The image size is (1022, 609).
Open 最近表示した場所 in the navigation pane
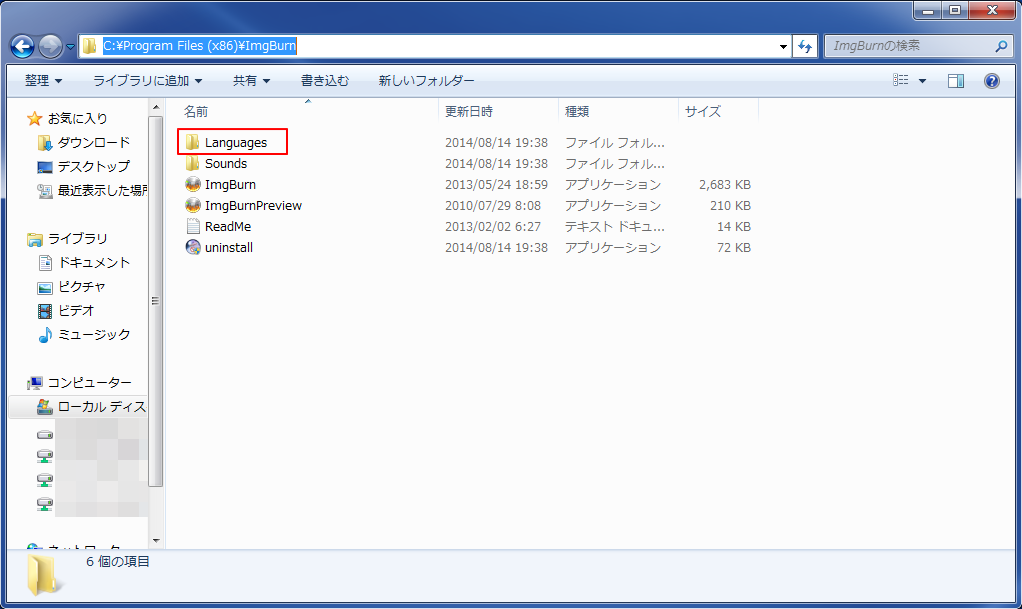(102, 190)
